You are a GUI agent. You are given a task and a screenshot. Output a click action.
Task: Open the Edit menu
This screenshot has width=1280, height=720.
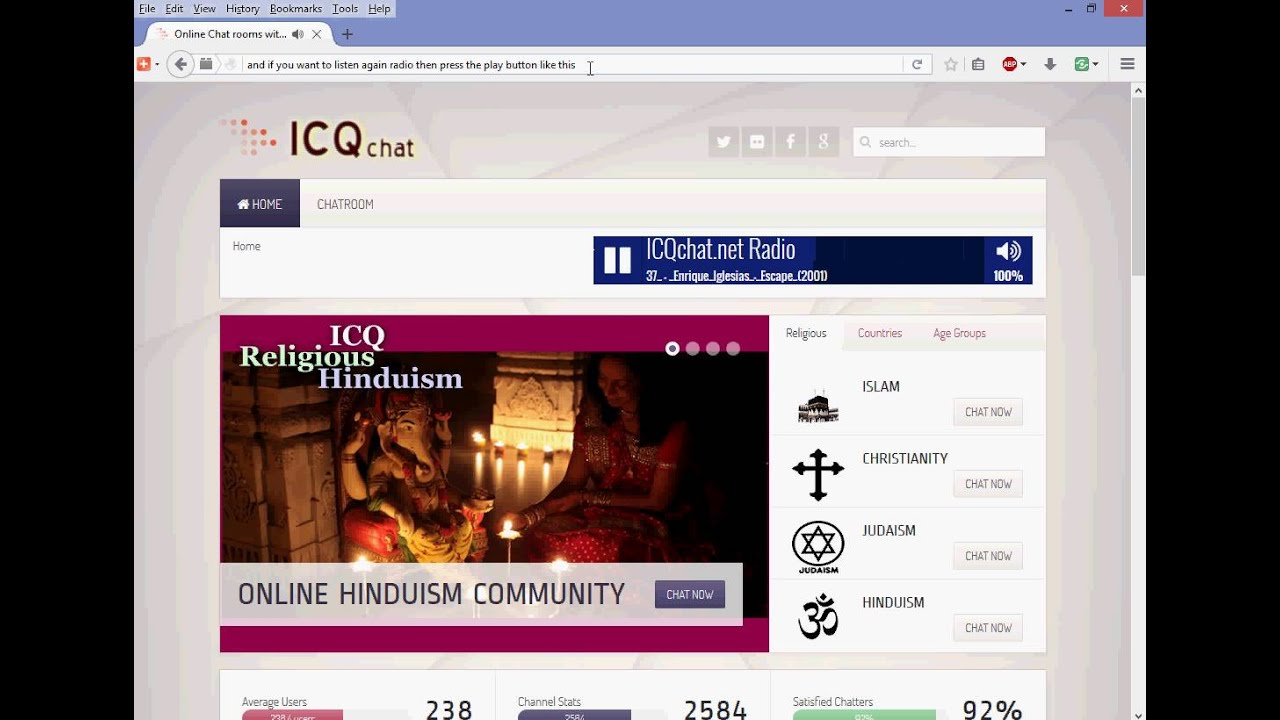coord(174,9)
